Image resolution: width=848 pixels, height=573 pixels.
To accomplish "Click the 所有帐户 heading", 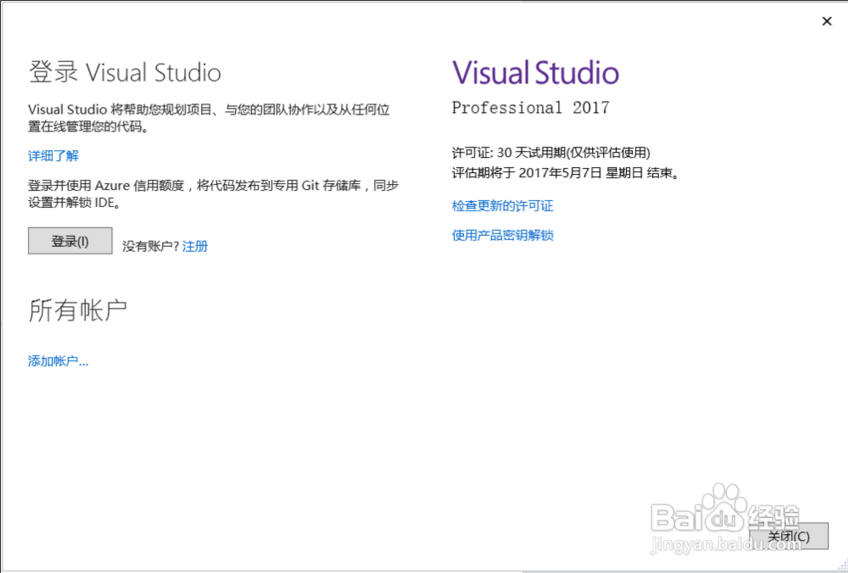I will [78, 310].
